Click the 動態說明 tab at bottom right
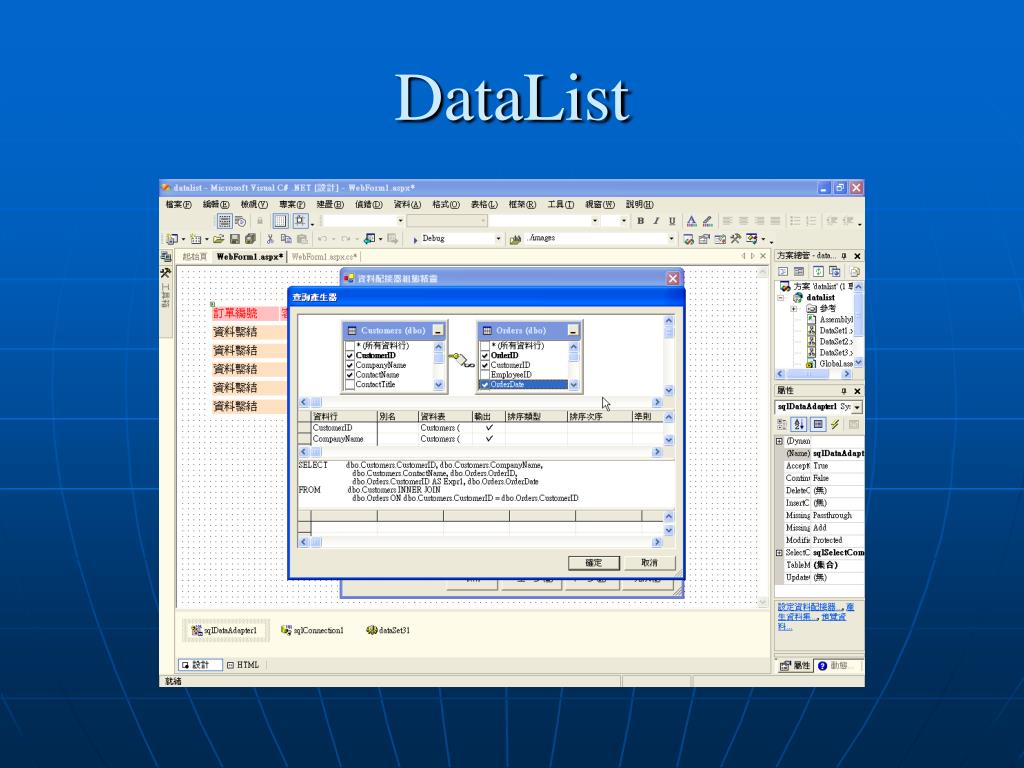1024x768 pixels. (839, 665)
